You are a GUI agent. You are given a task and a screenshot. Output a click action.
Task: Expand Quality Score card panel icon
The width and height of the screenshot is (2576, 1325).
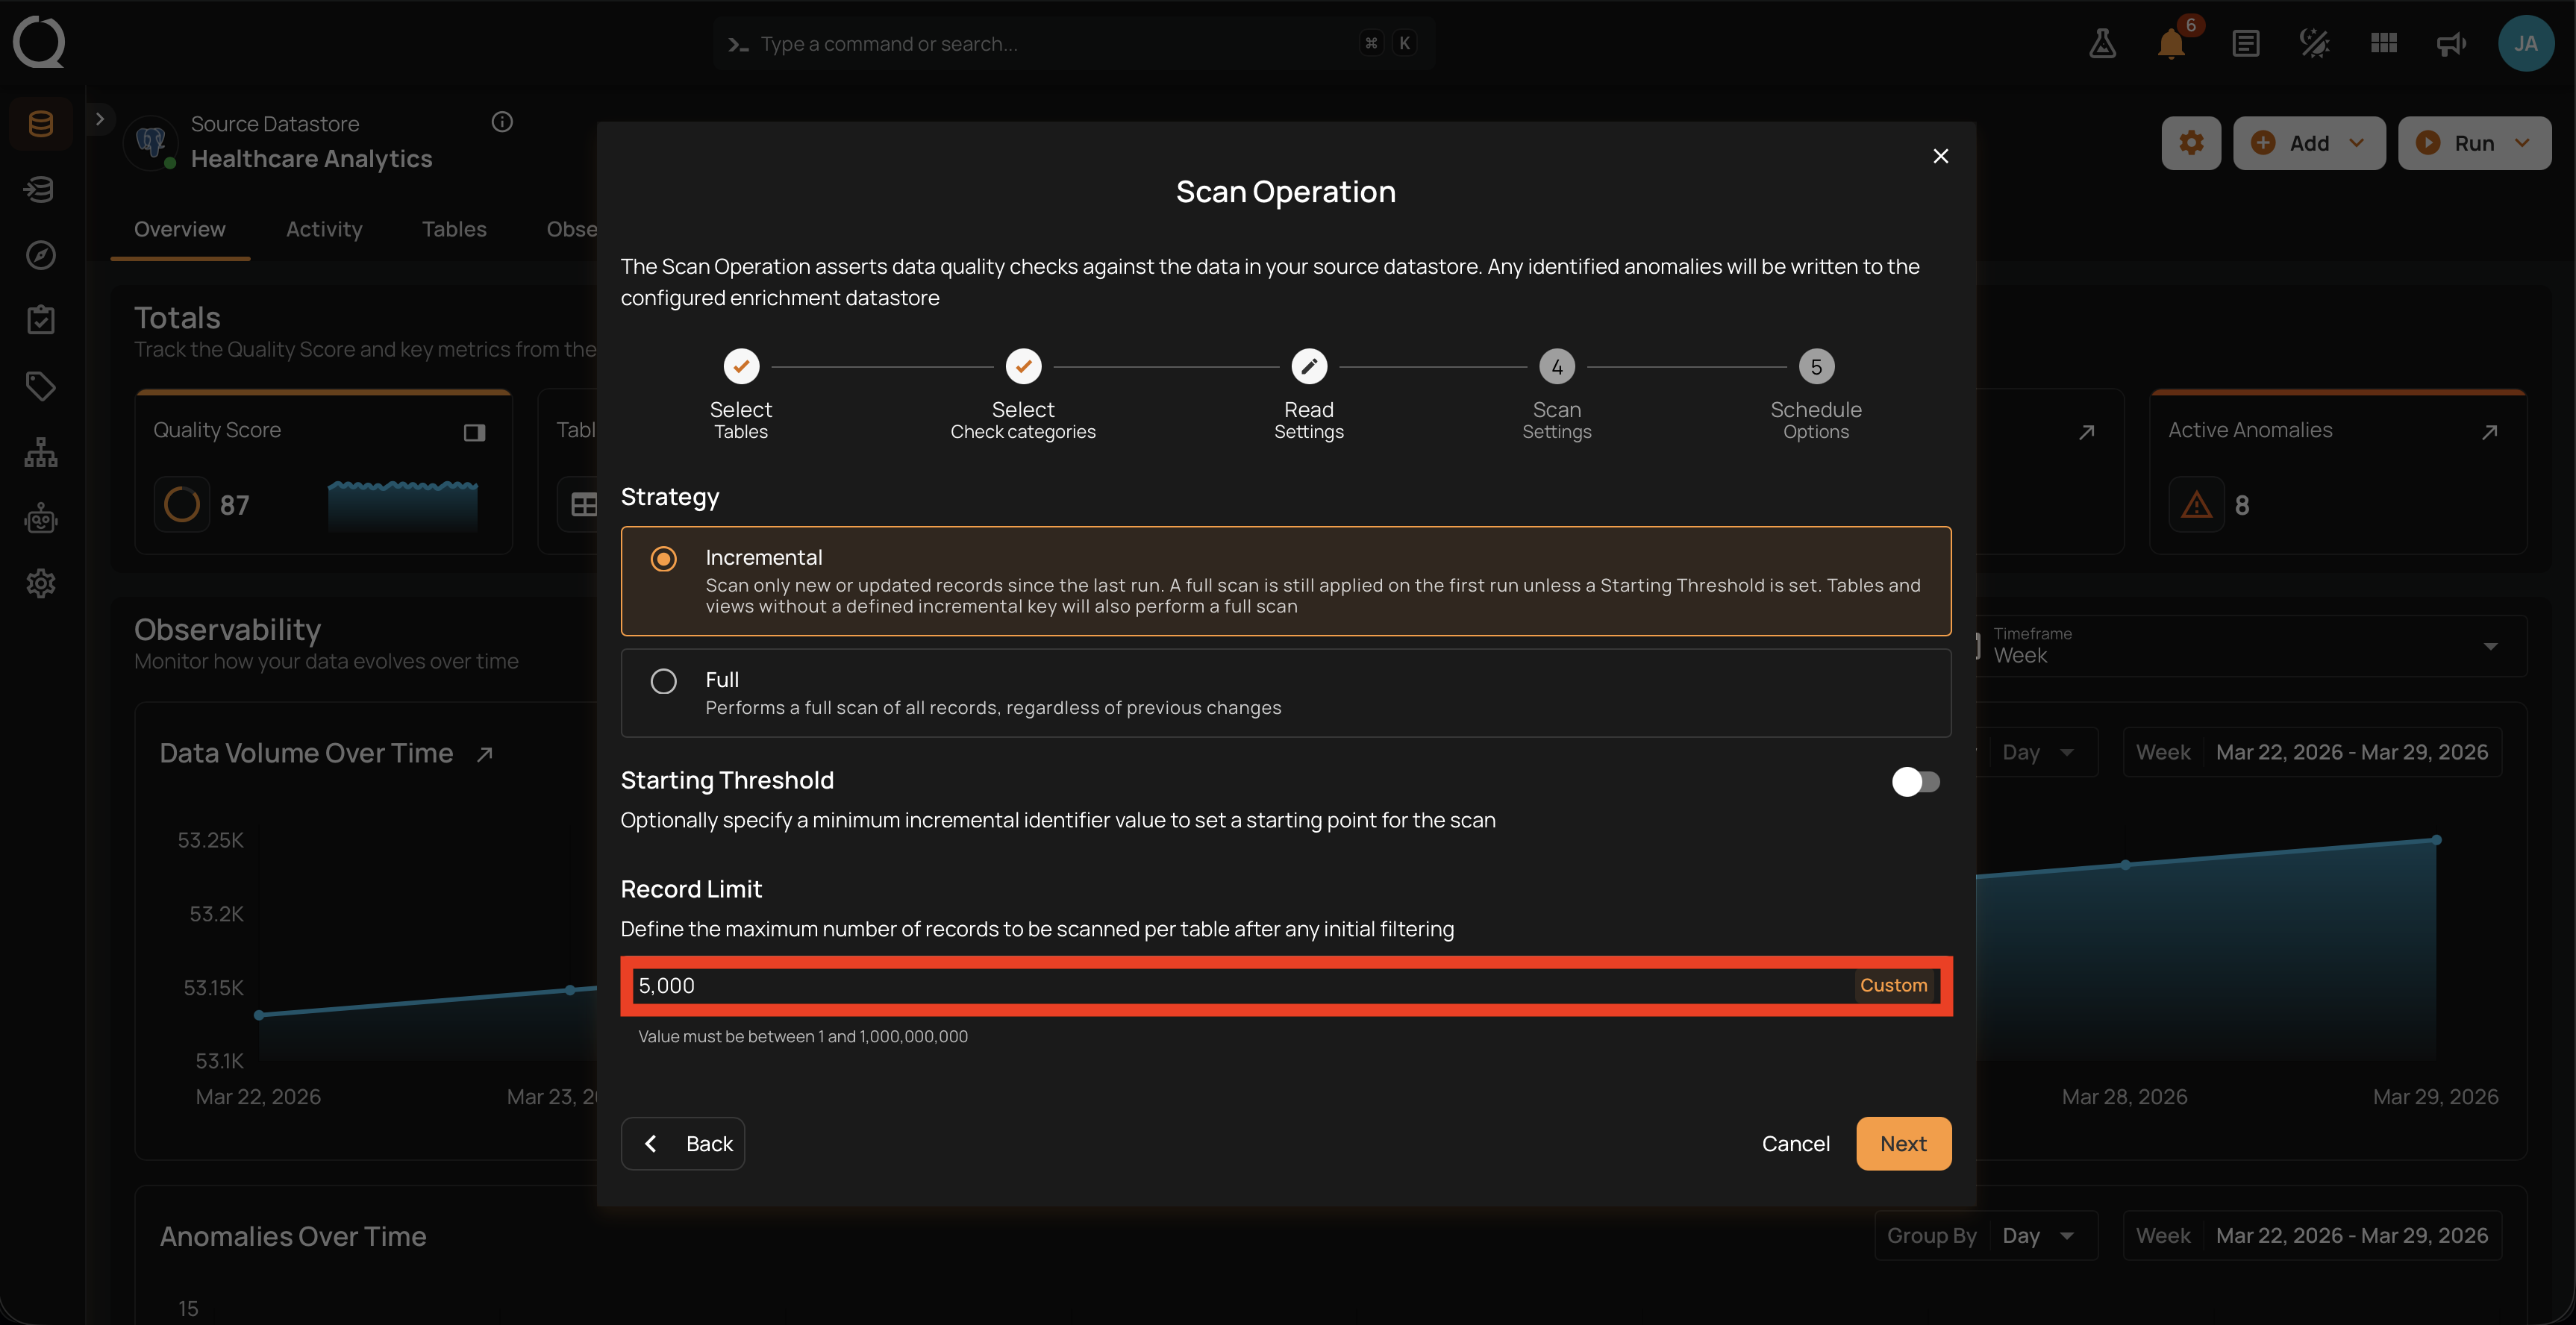tap(474, 432)
